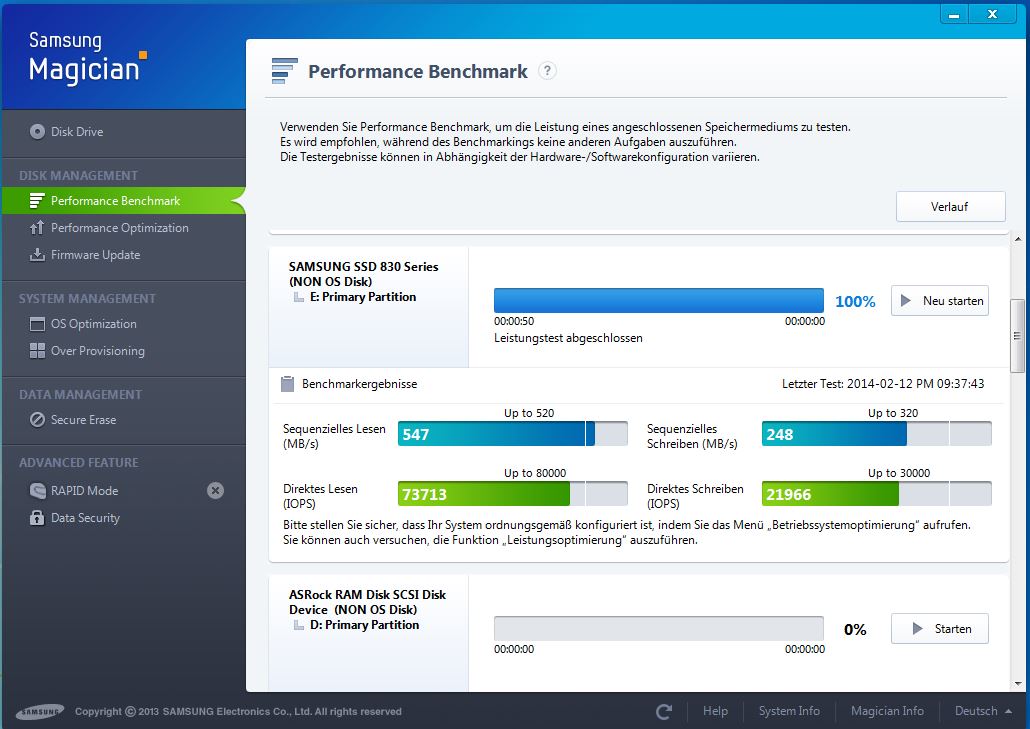Image resolution: width=1030 pixels, height=729 pixels.
Task: Open Secure Erase
Action: coord(123,420)
